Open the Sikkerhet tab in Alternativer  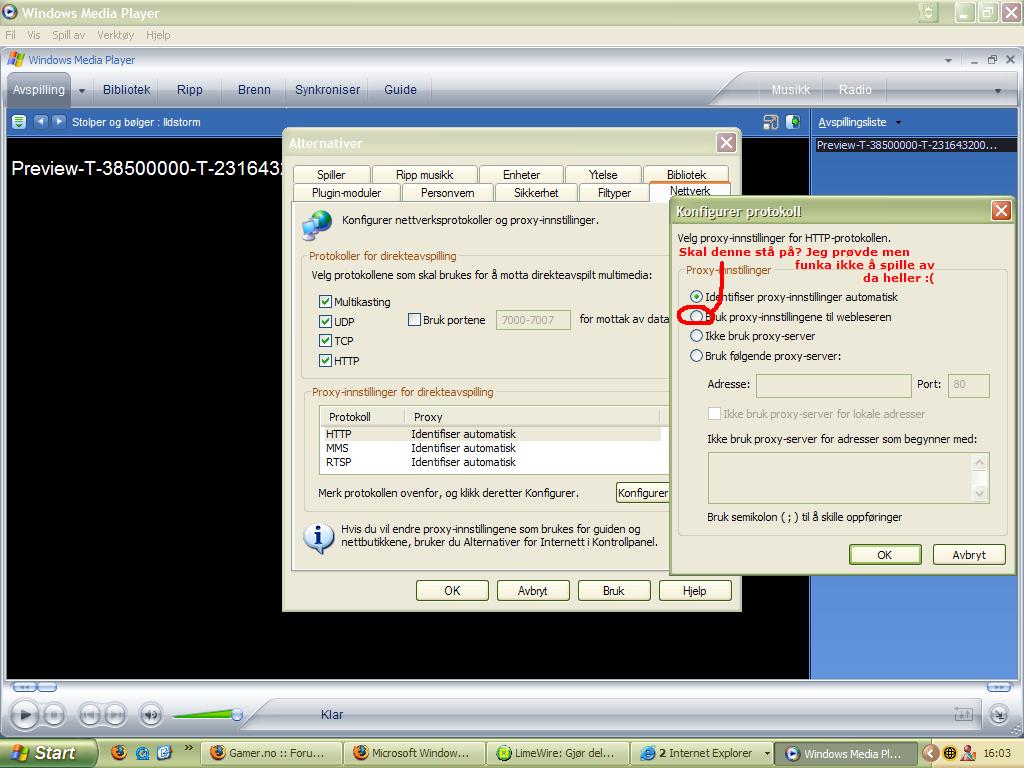pyautogui.click(x=536, y=193)
